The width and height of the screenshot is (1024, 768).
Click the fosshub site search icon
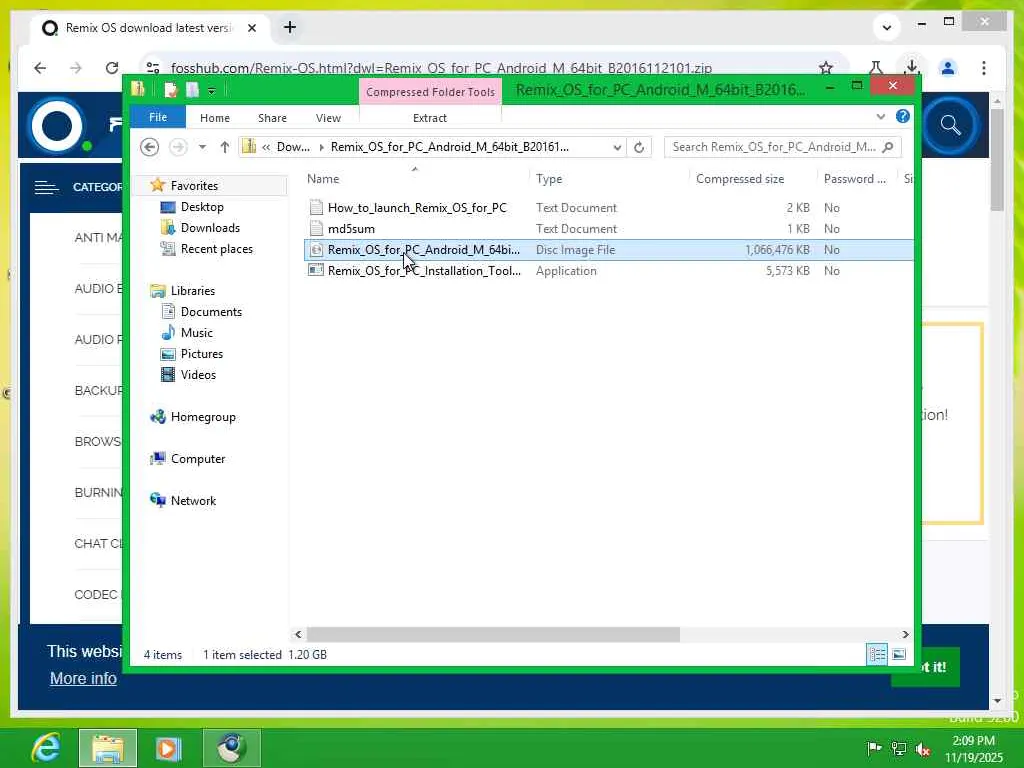[951, 125]
